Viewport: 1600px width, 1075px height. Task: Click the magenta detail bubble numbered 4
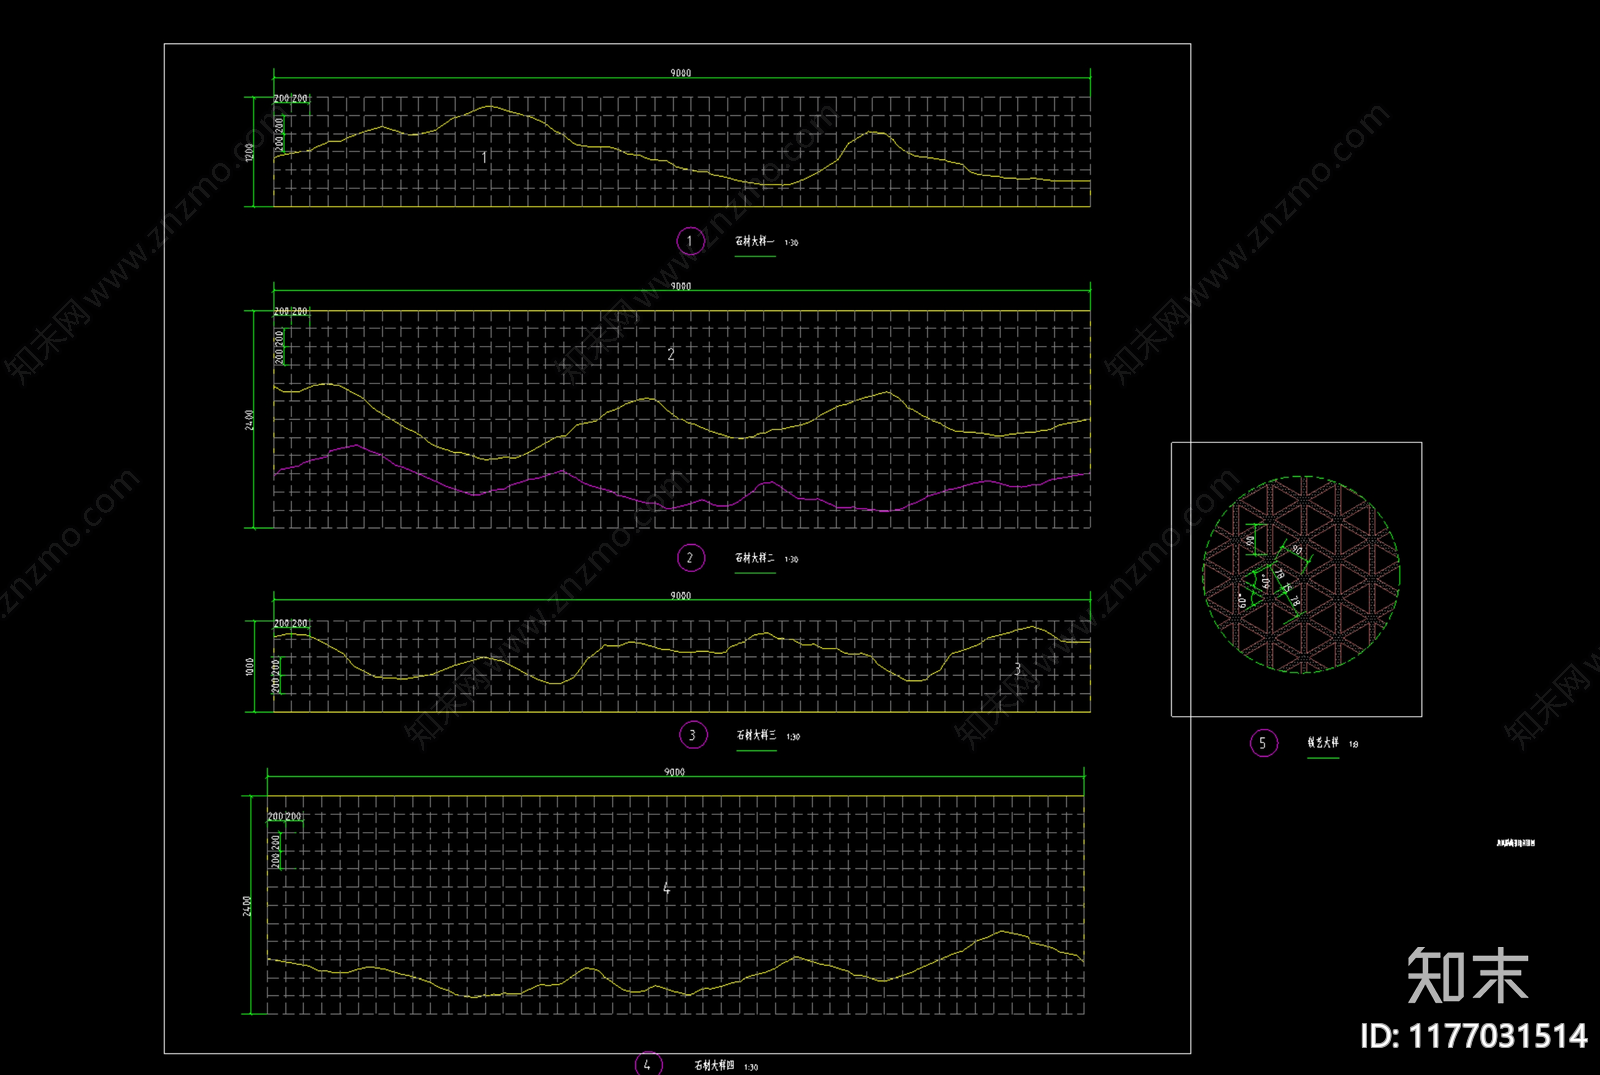648,1064
